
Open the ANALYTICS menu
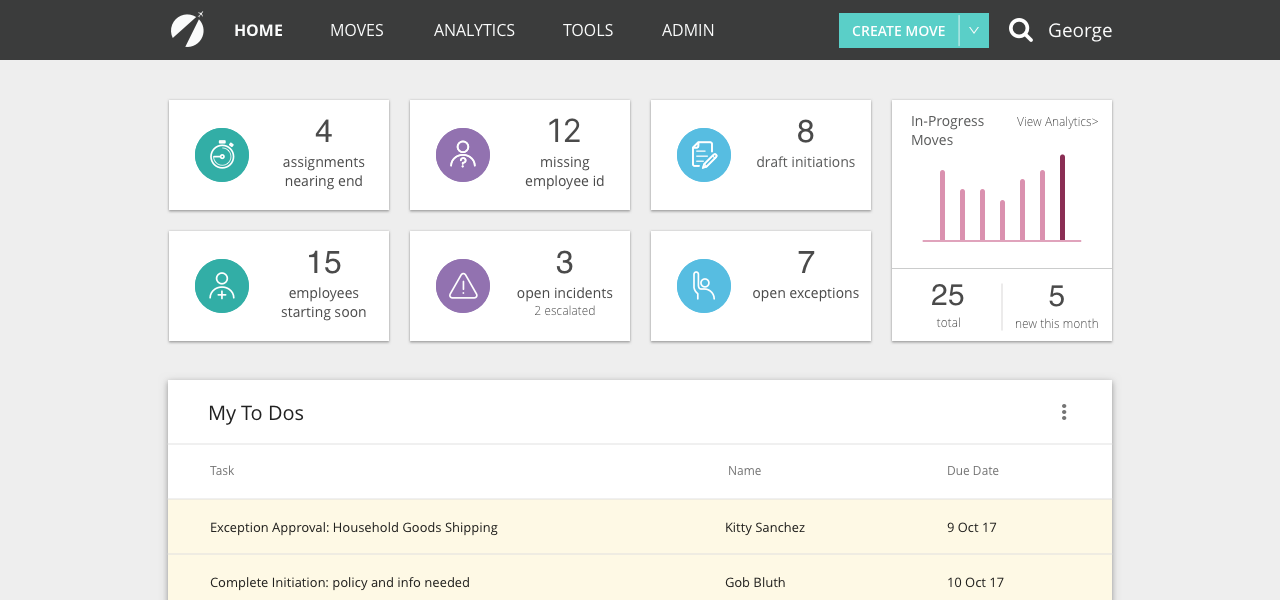[474, 30]
